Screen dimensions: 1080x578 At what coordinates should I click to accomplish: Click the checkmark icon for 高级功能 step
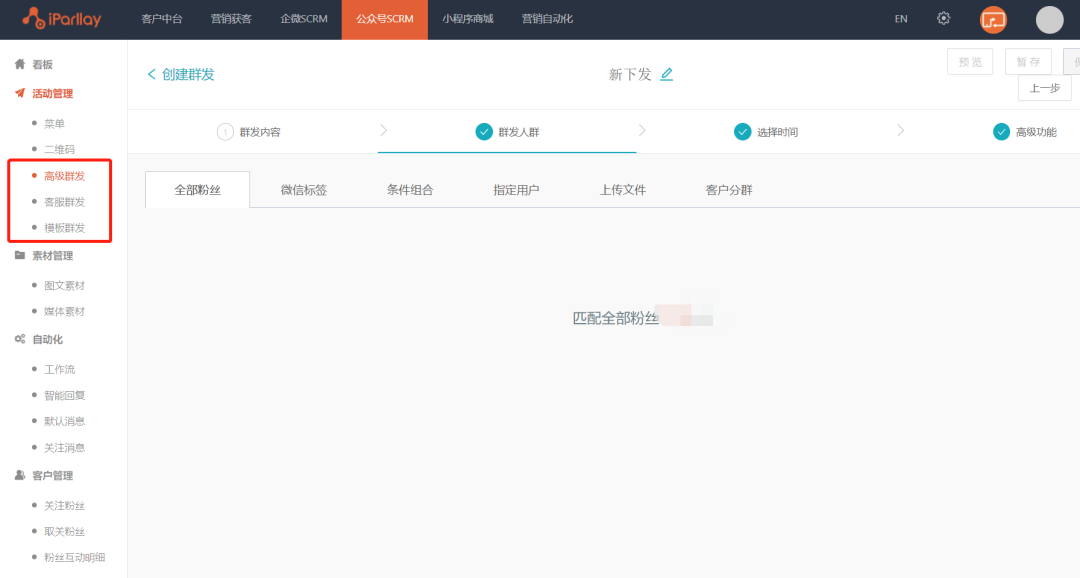pyautogui.click(x=1001, y=132)
